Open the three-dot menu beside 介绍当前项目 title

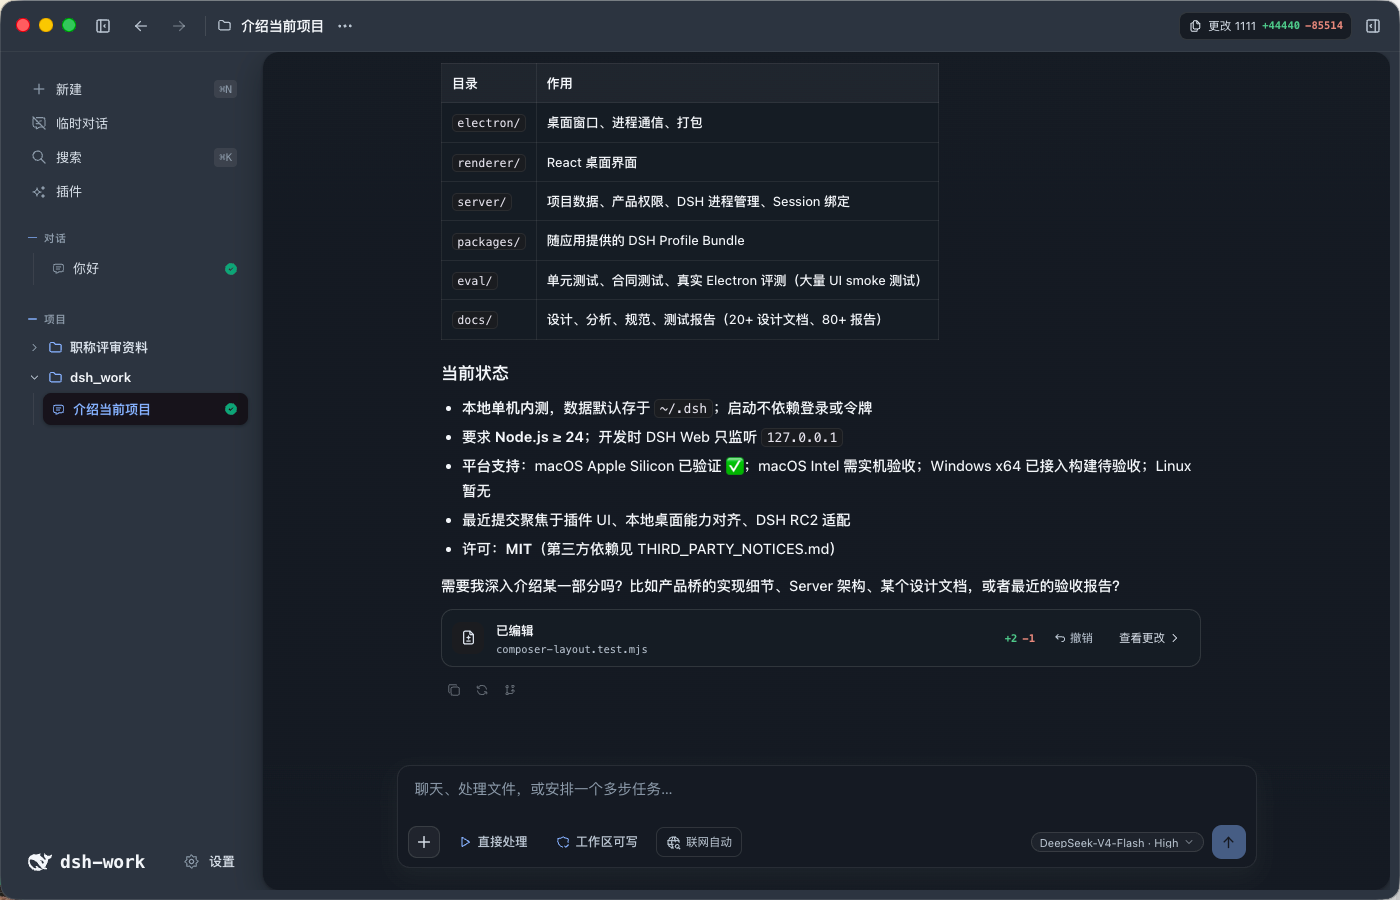pos(345,26)
